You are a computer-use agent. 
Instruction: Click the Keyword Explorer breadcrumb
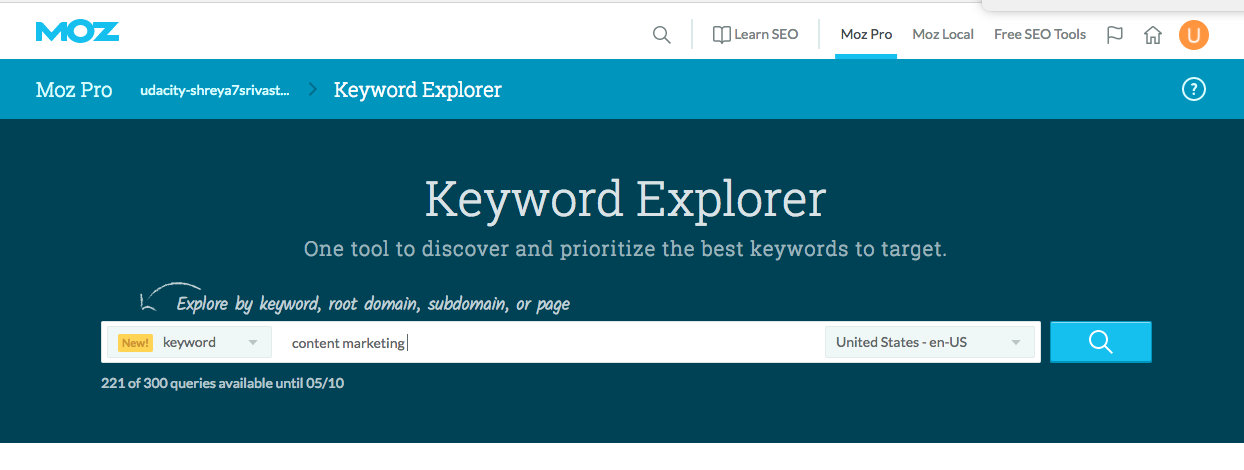(x=418, y=90)
